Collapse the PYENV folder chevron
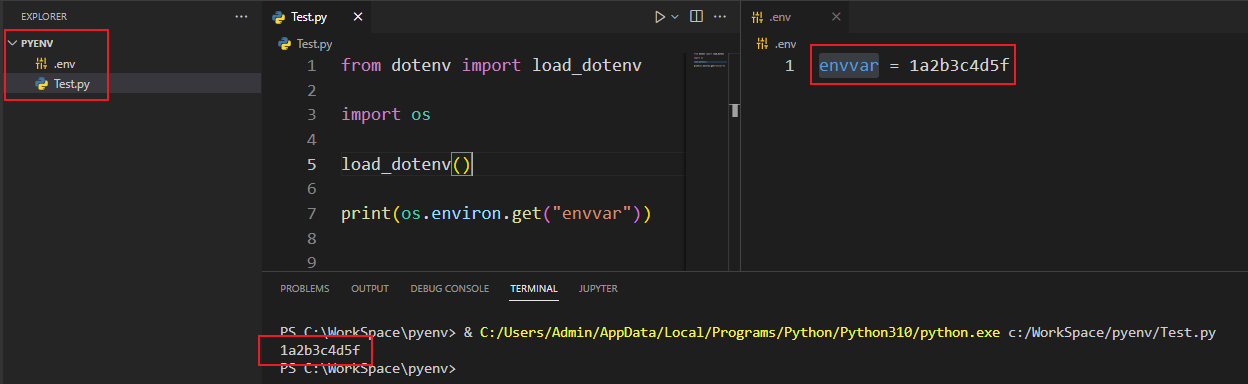 coord(13,44)
